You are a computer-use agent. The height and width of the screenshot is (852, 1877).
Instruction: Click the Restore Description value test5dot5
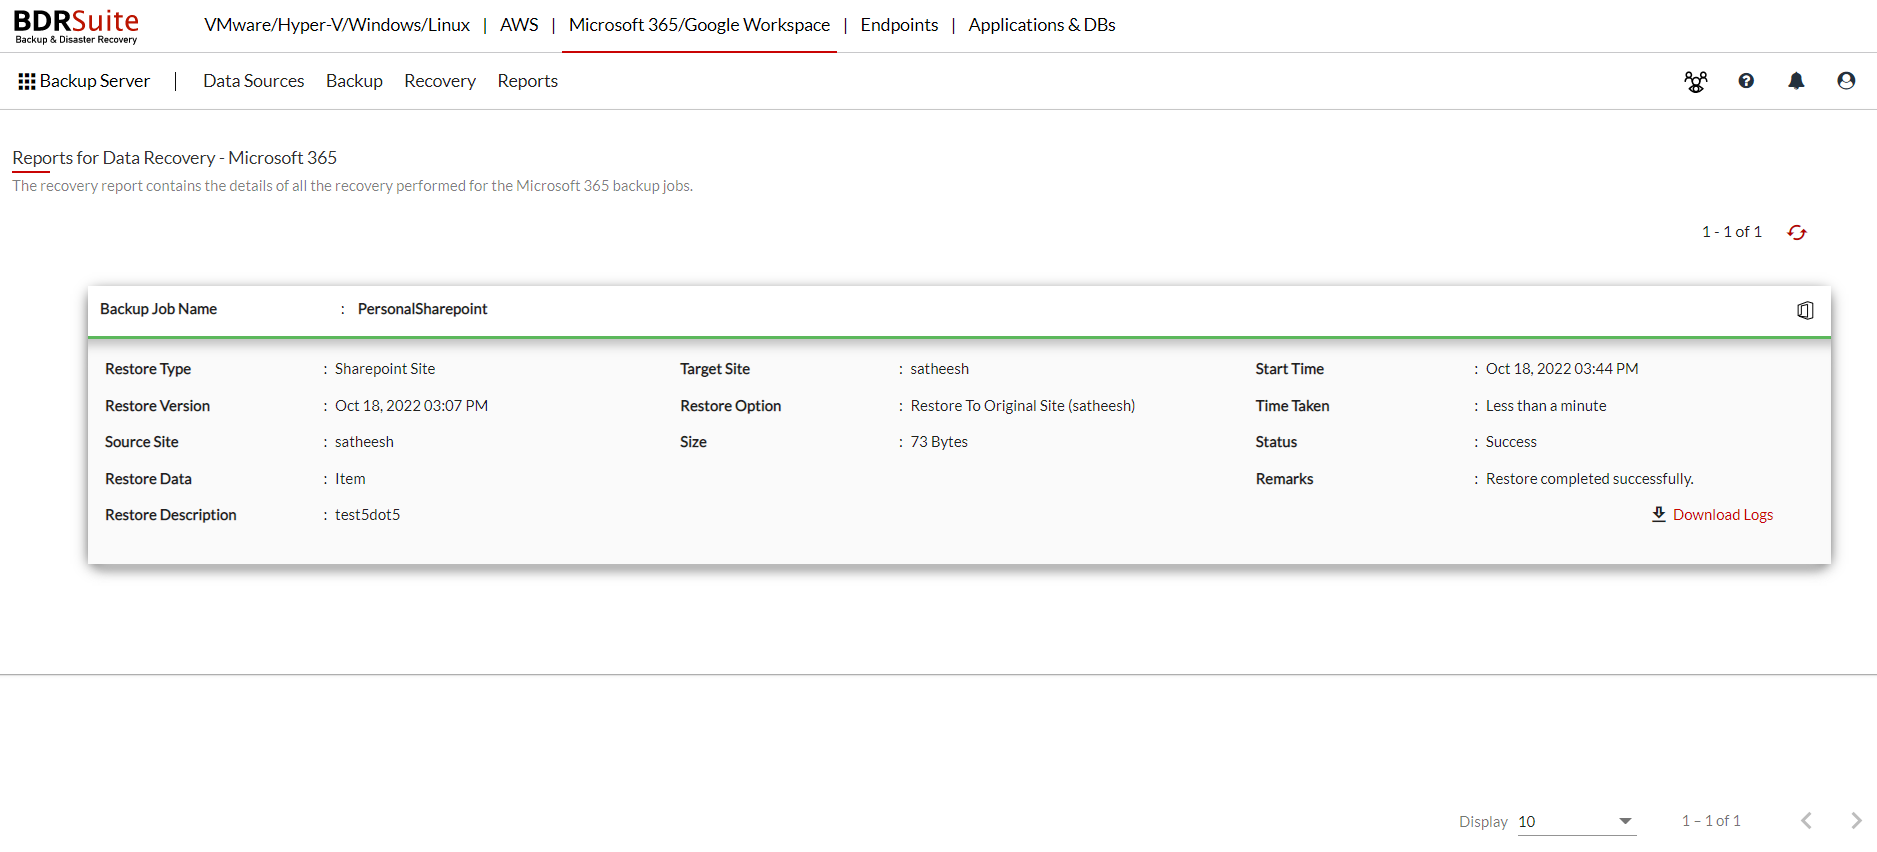pos(367,515)
